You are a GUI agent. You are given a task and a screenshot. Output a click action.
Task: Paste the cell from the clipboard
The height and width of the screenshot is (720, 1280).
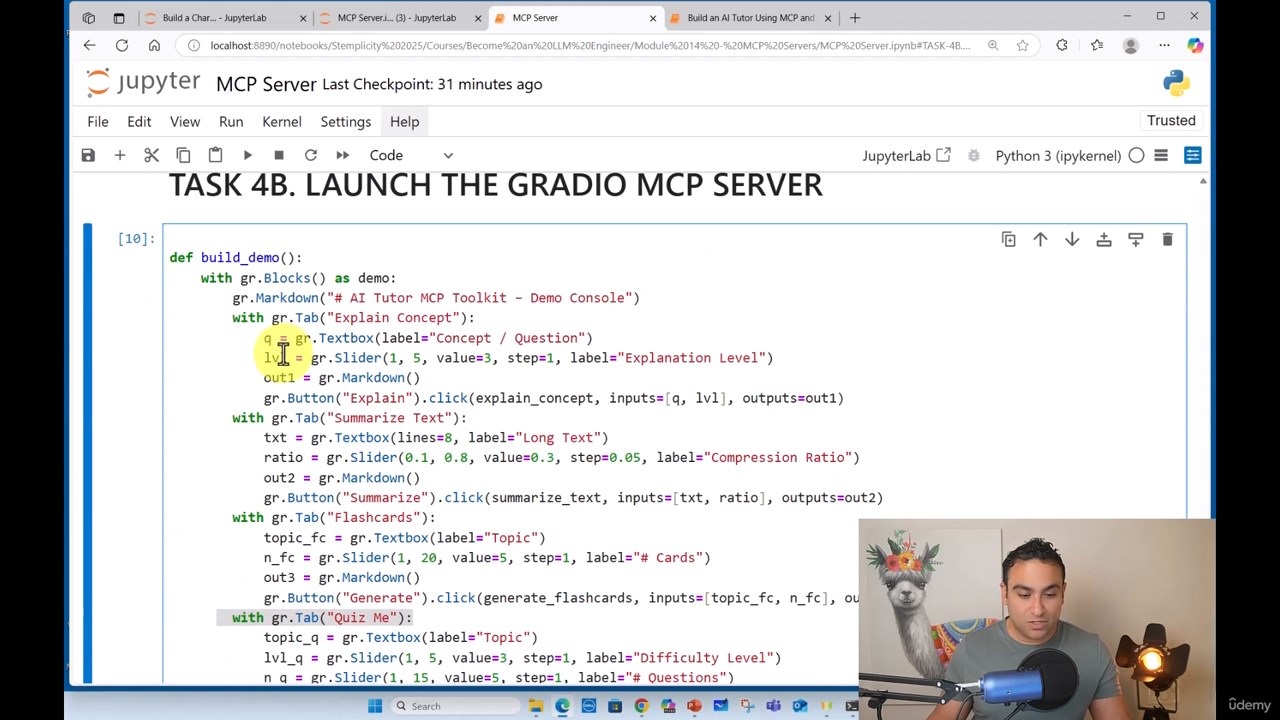coord(215,155)
